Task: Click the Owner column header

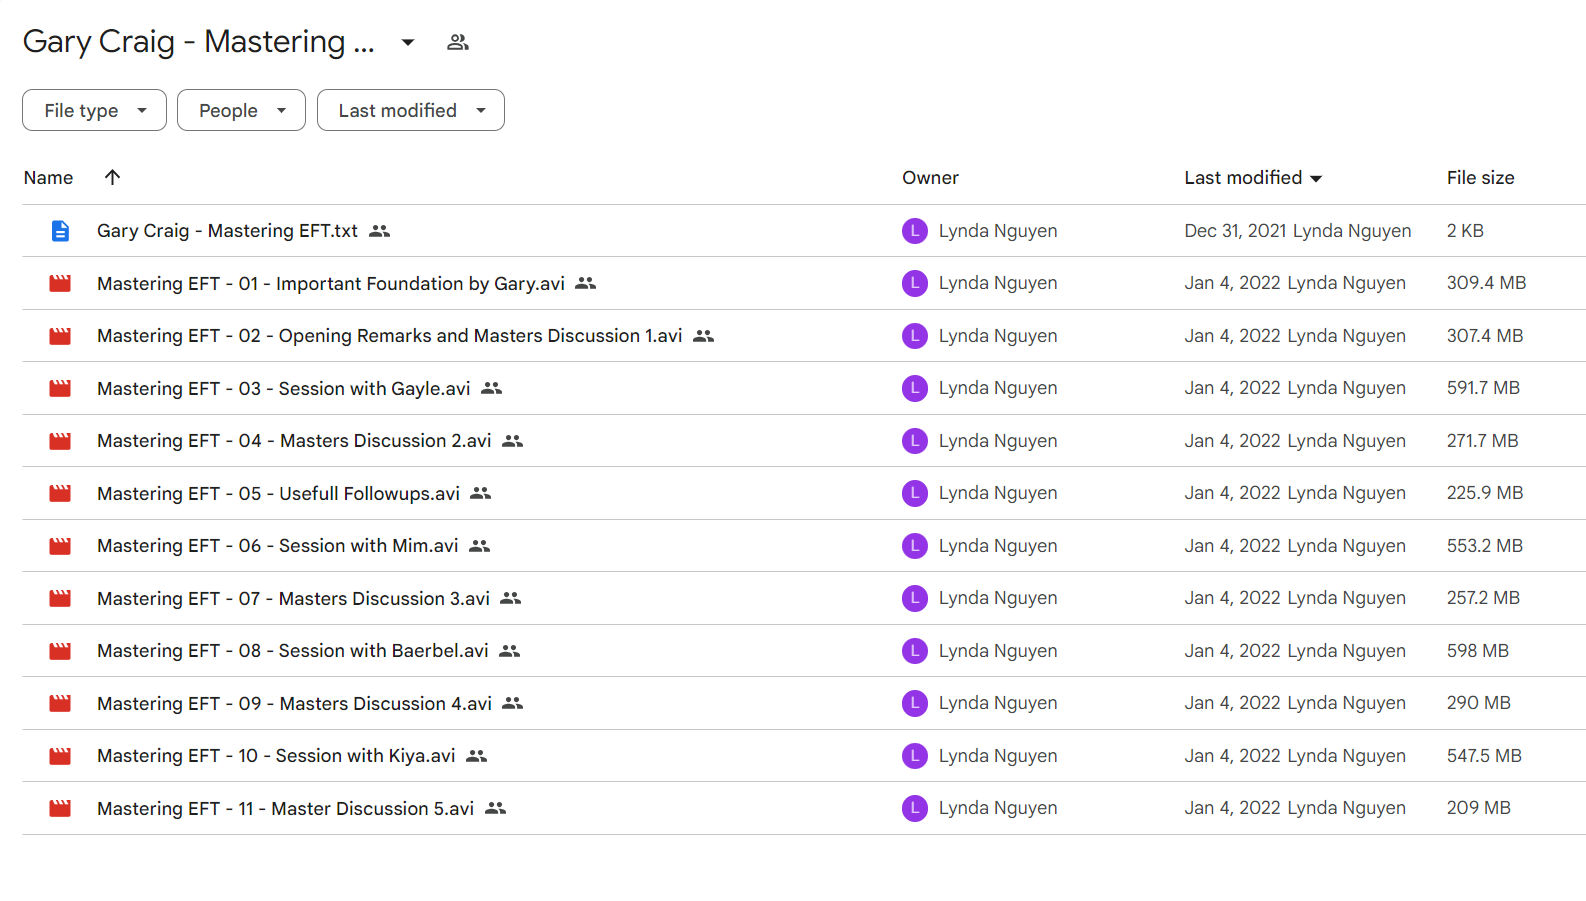Action: coord(930,177)
